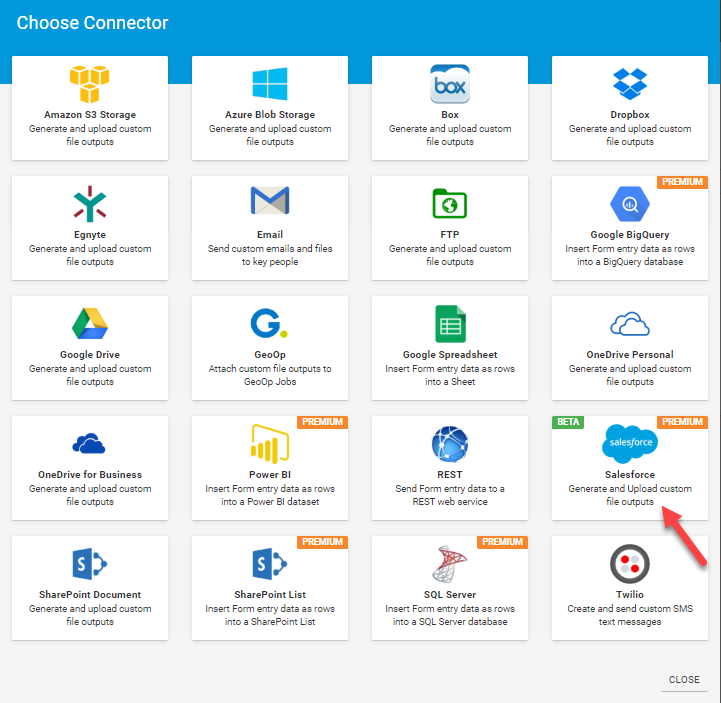Screen dimensions: 721x703
Task: Click the Egnyte connector name
Action: (90, 234)
